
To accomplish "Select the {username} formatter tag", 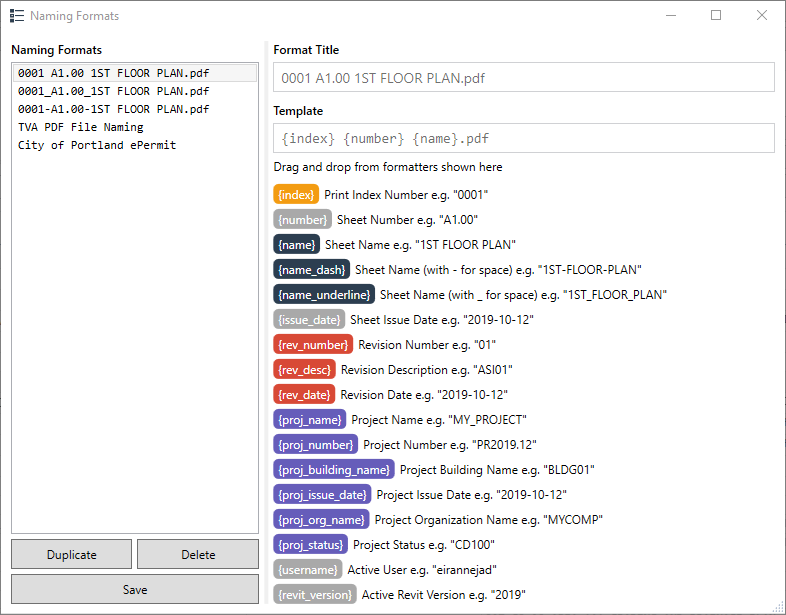I will click(308, 570).
